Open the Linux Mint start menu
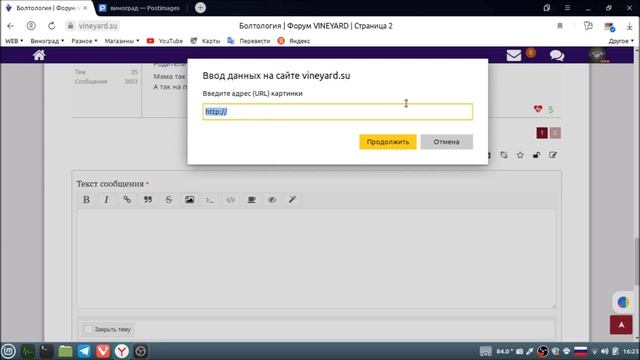Screen dimensions: 640x360 click(9, 351)
